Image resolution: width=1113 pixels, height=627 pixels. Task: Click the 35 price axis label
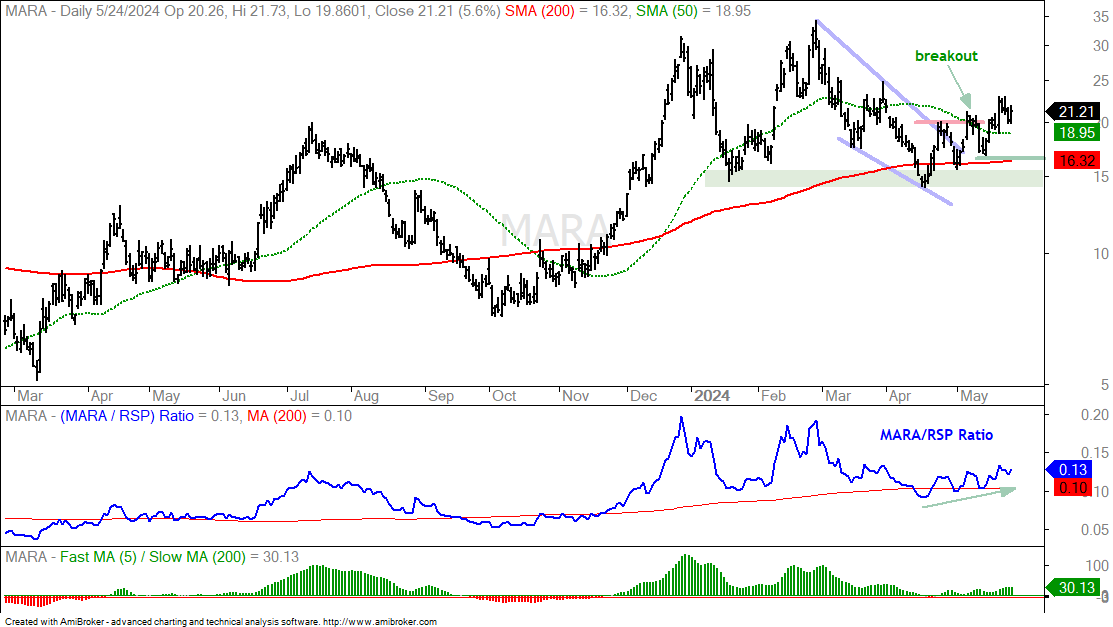(1100, 19)
